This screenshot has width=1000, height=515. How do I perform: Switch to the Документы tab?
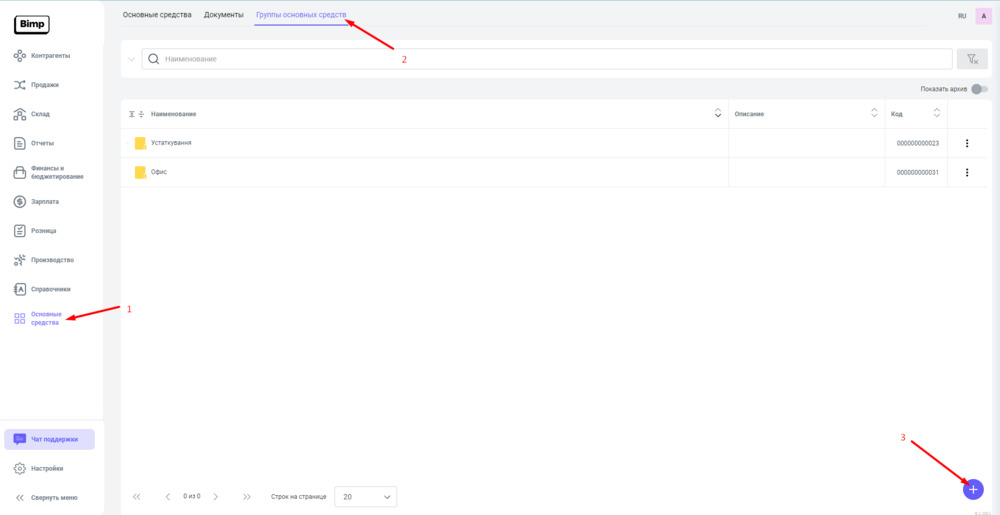coord(223,15)
